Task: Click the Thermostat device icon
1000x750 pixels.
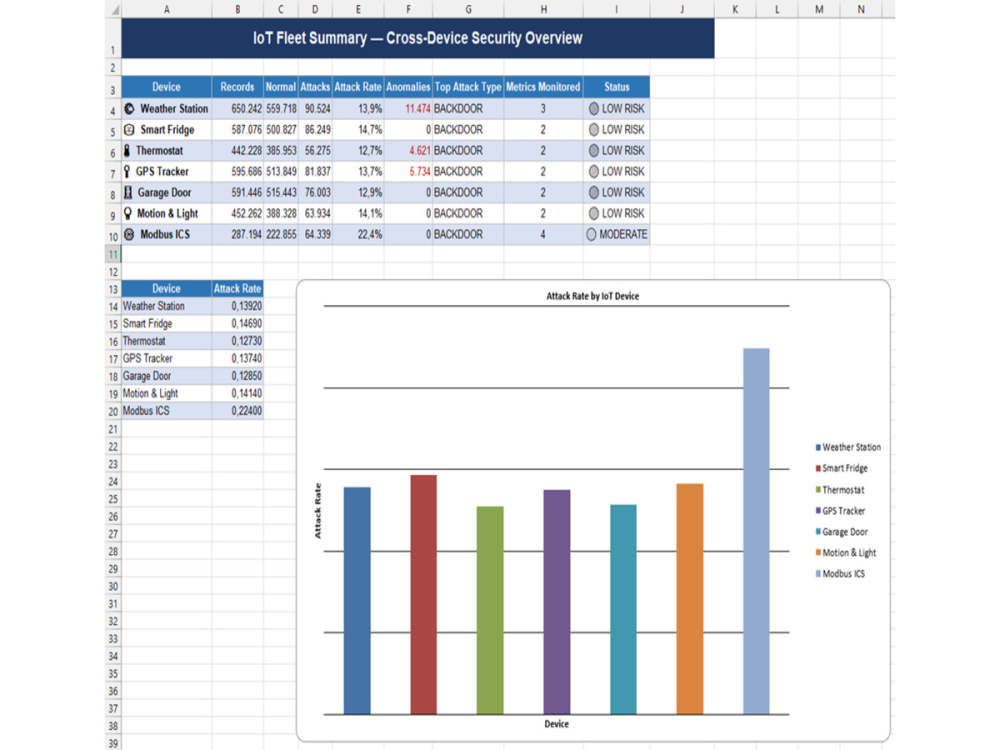Action: point(127,151)
